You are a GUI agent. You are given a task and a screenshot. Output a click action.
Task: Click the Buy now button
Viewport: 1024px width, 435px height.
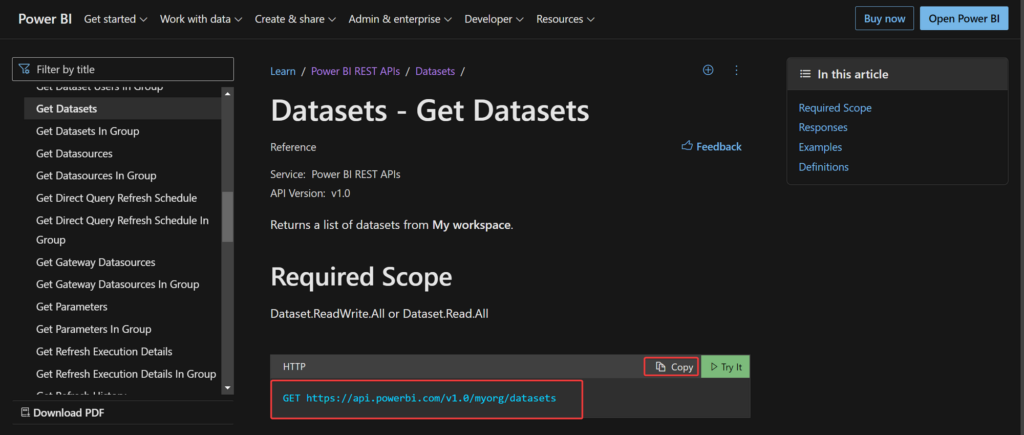[x=883, y=18]
